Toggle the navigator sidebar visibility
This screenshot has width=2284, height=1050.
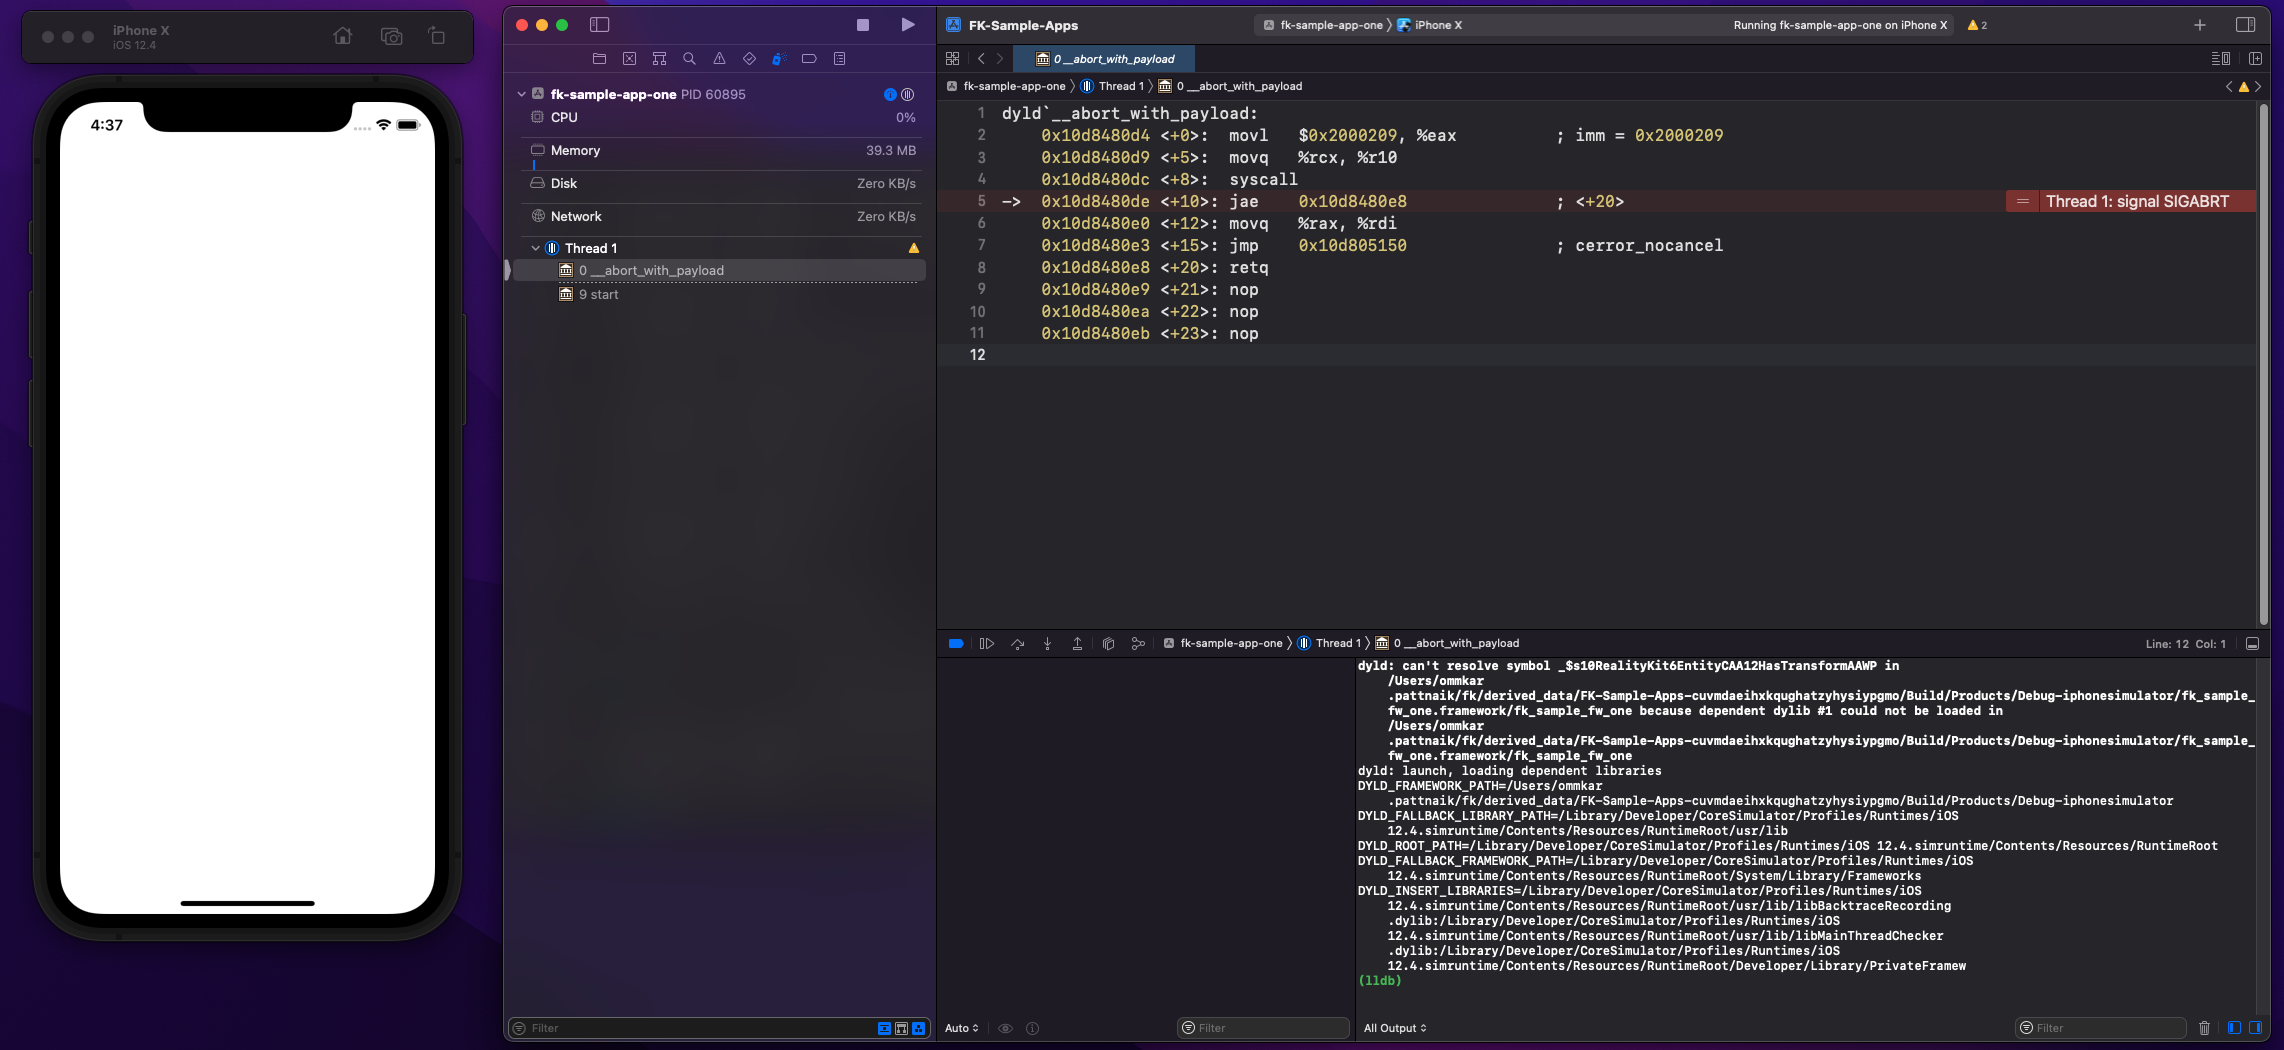599,25
